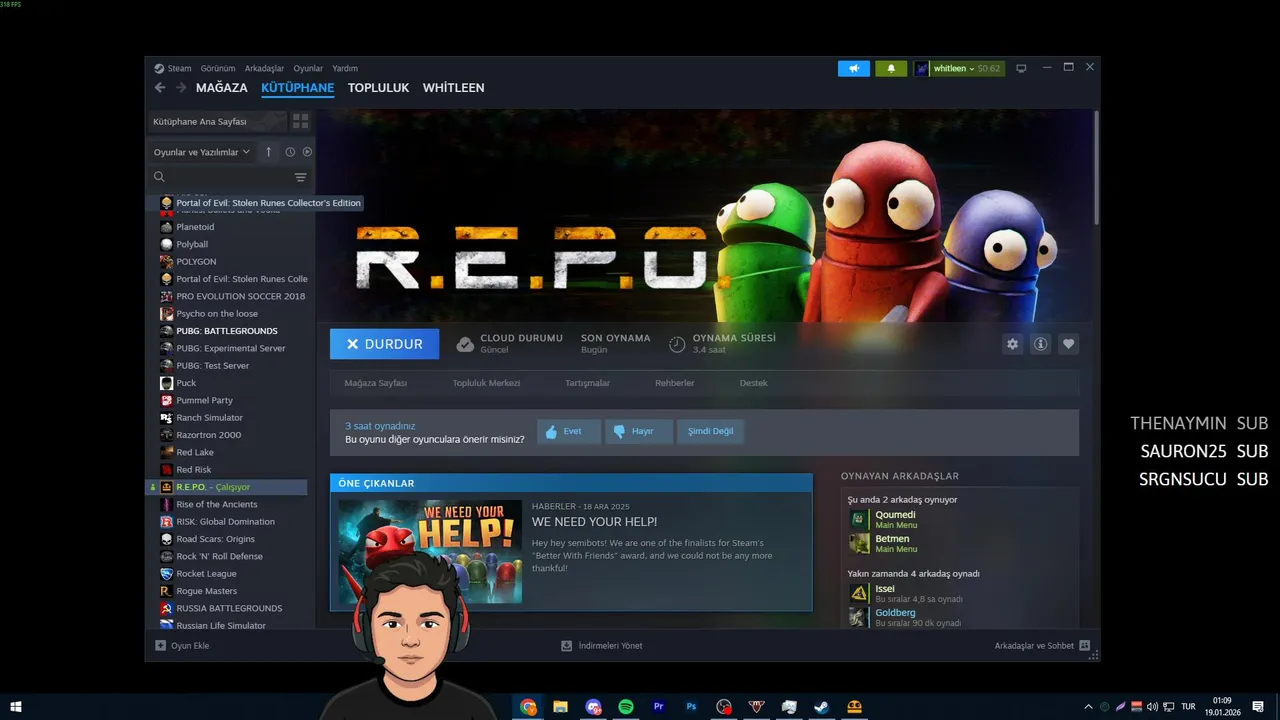Open Mağaza Sayfası link
1280x720 pixels.
pyautogui.click(x=376, y=383)
